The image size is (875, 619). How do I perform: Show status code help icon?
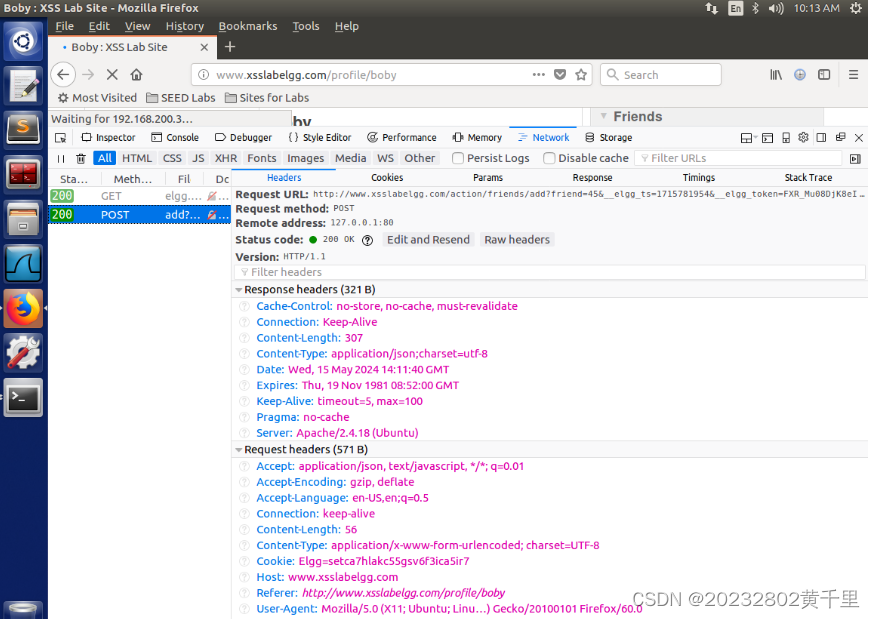[367, 240]
